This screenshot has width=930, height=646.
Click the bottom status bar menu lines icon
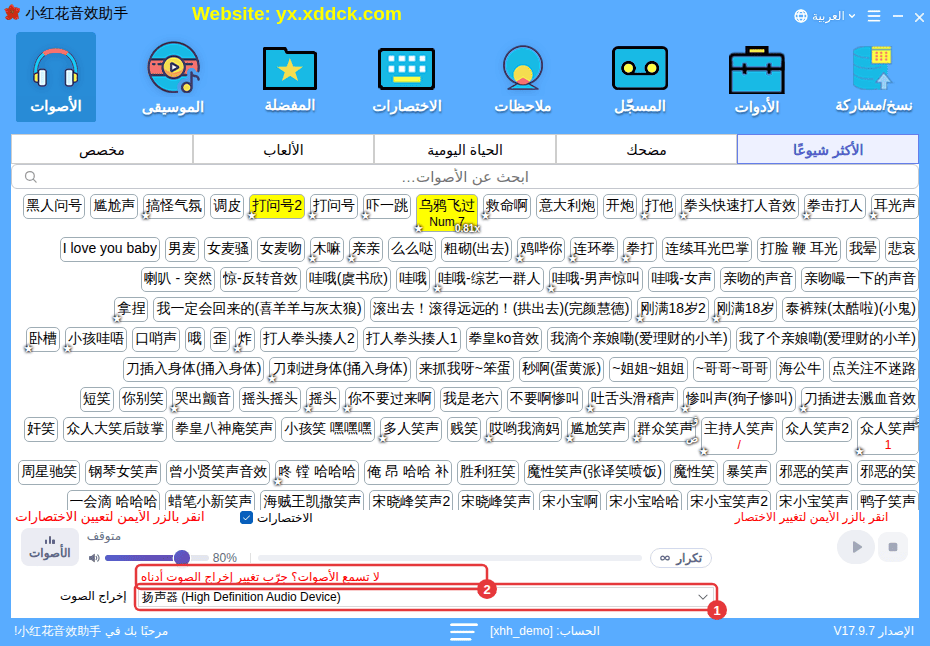coord(463,631)
